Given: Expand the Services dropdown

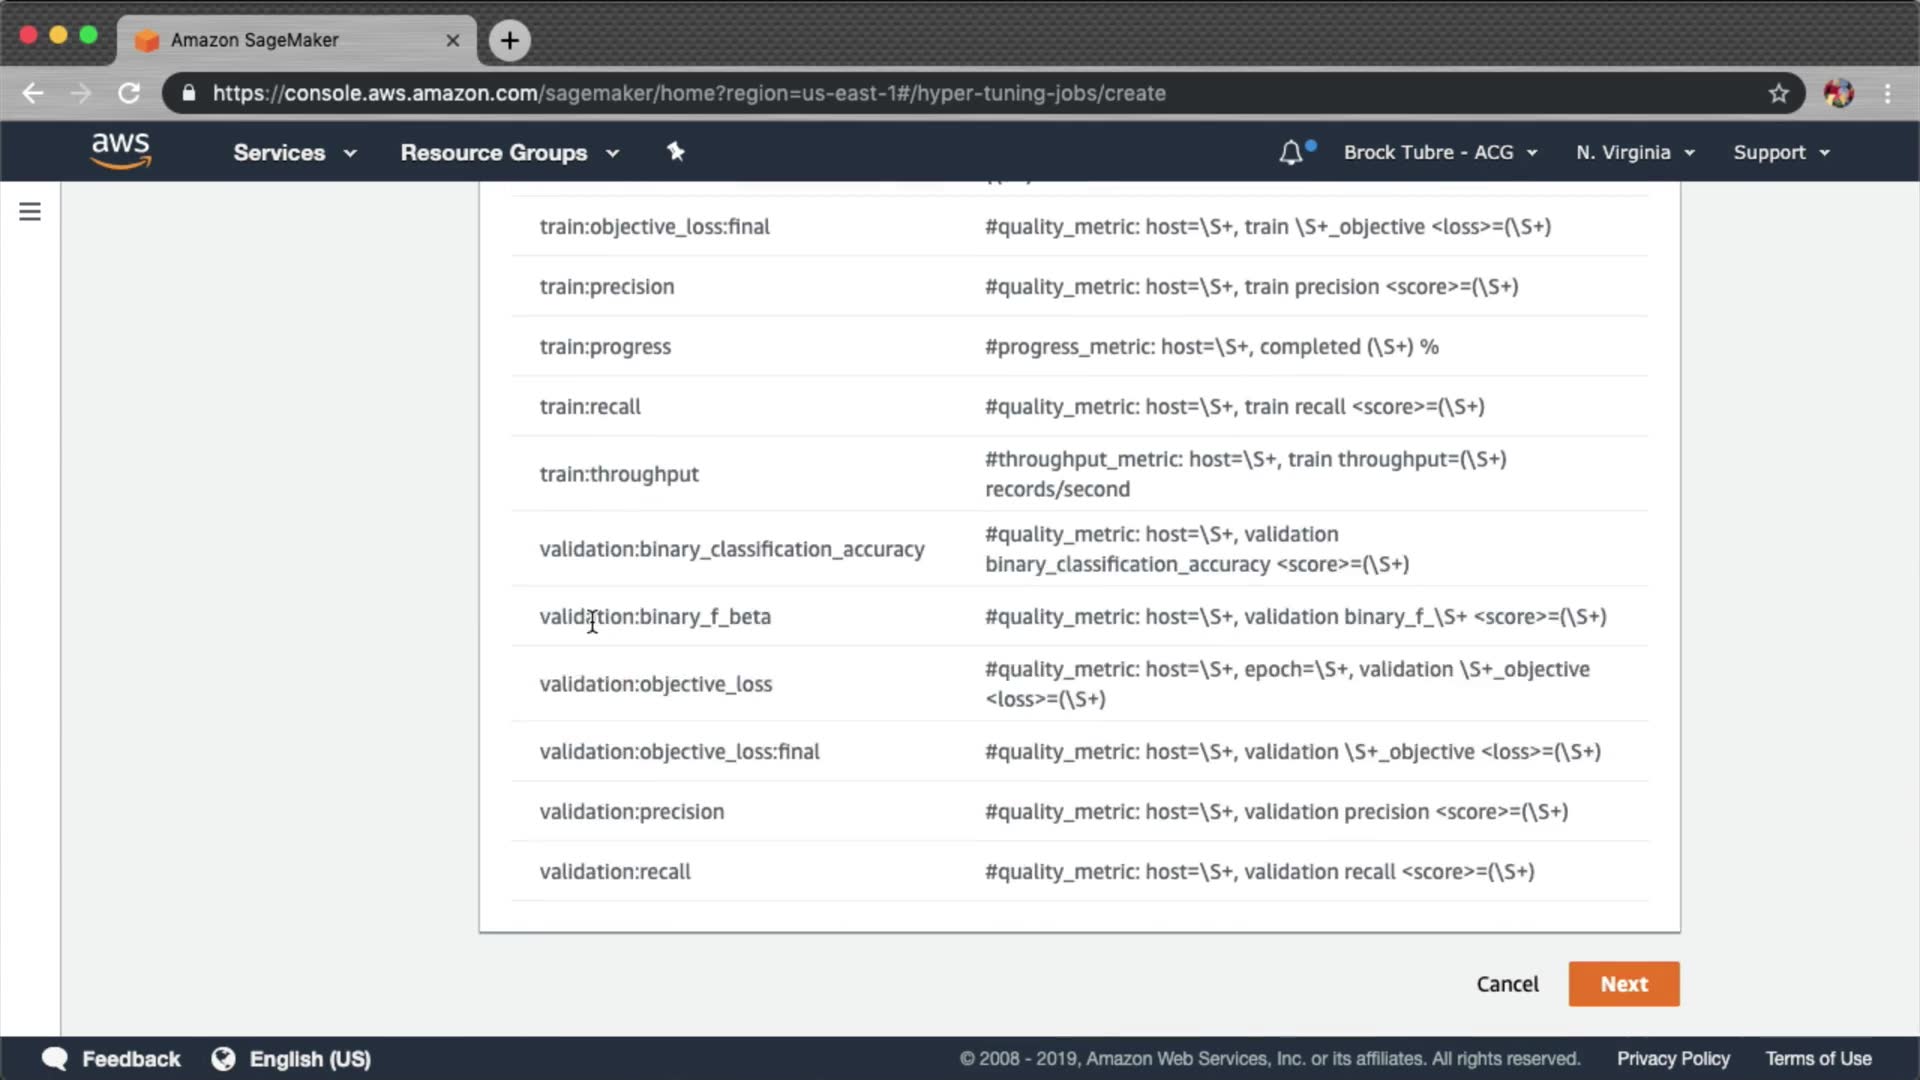Looking at the screenshot, I should (x=294, y=152).
